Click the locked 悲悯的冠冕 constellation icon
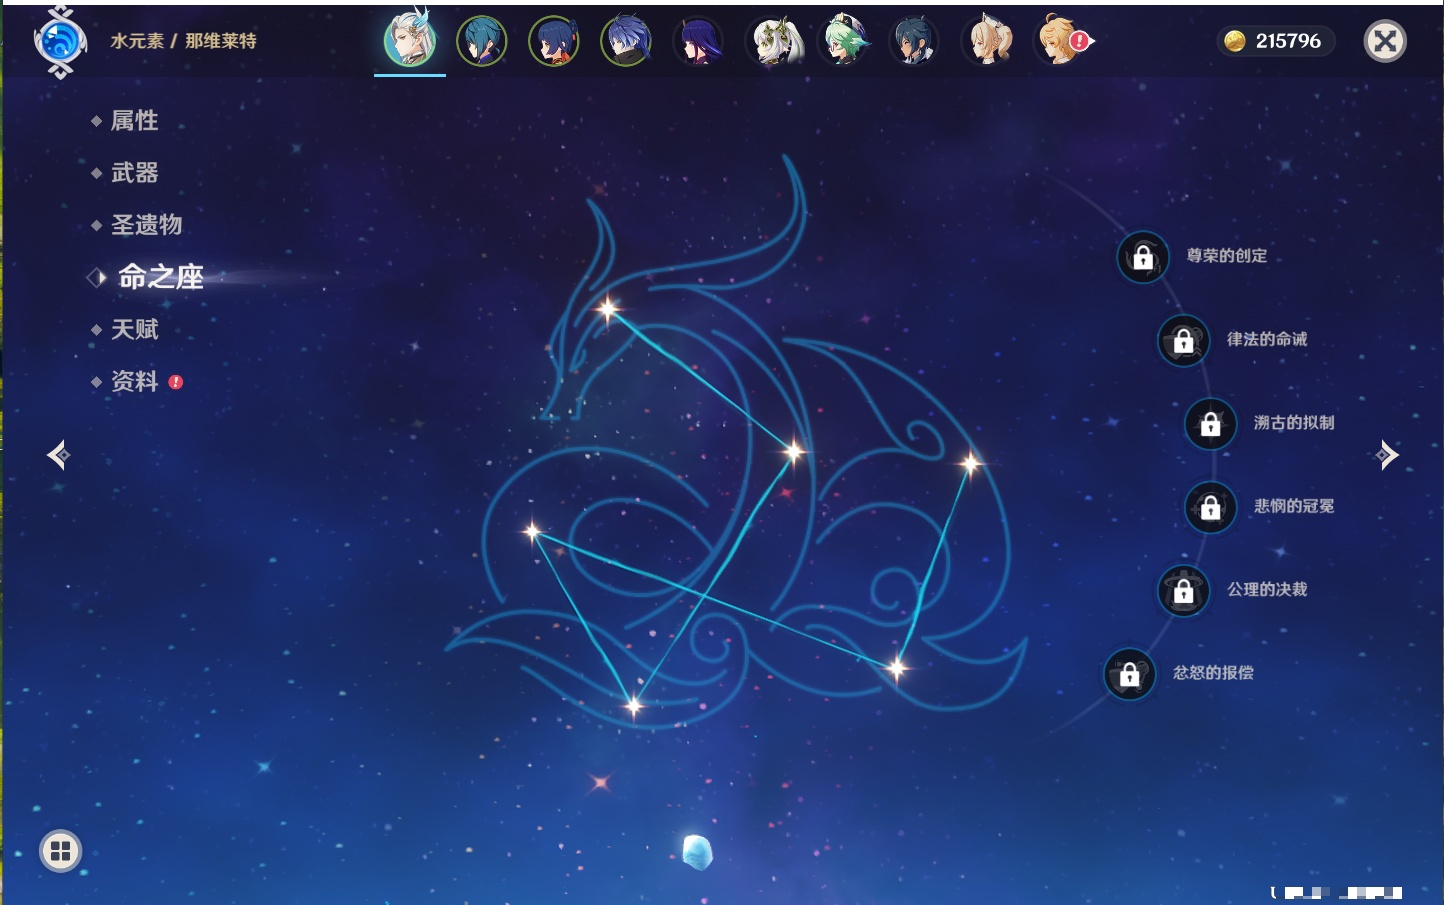The image size is (1444, 905). pyautogui.click(x=1210, y=507)
